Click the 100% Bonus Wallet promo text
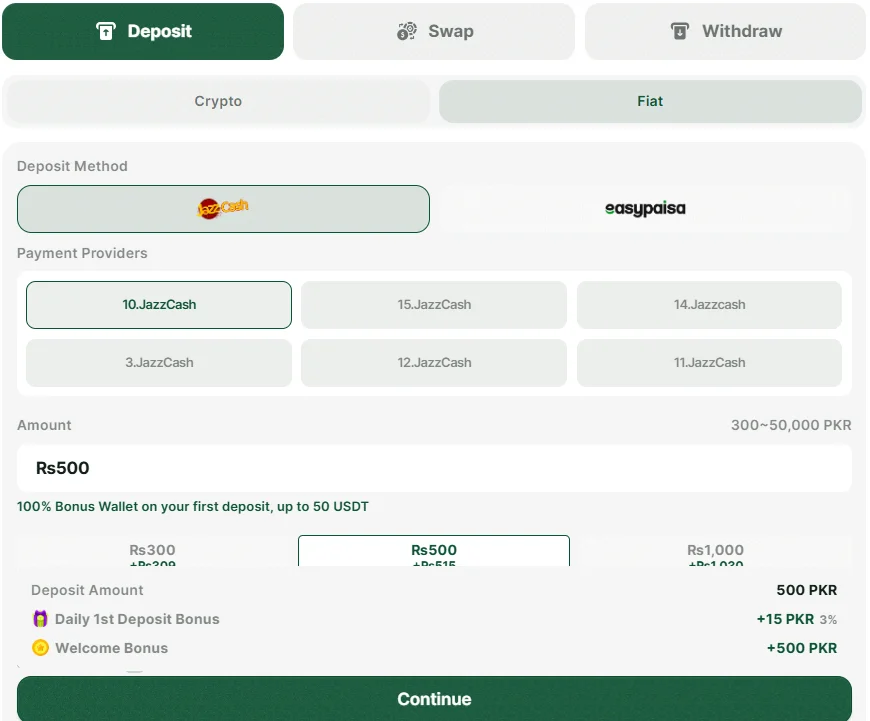Viewport: 870px width, 721px height. 193,506
